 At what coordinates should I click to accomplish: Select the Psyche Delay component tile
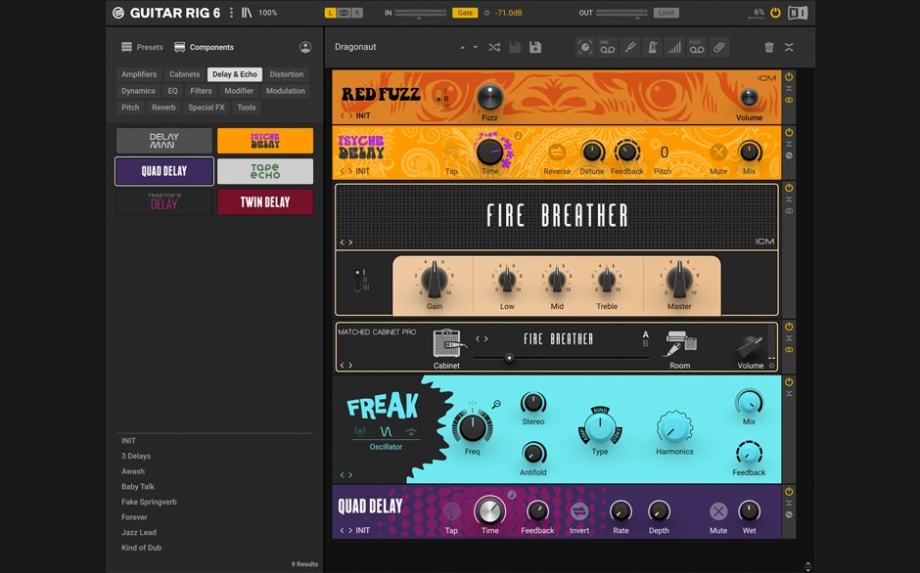(x=265, y=141)
